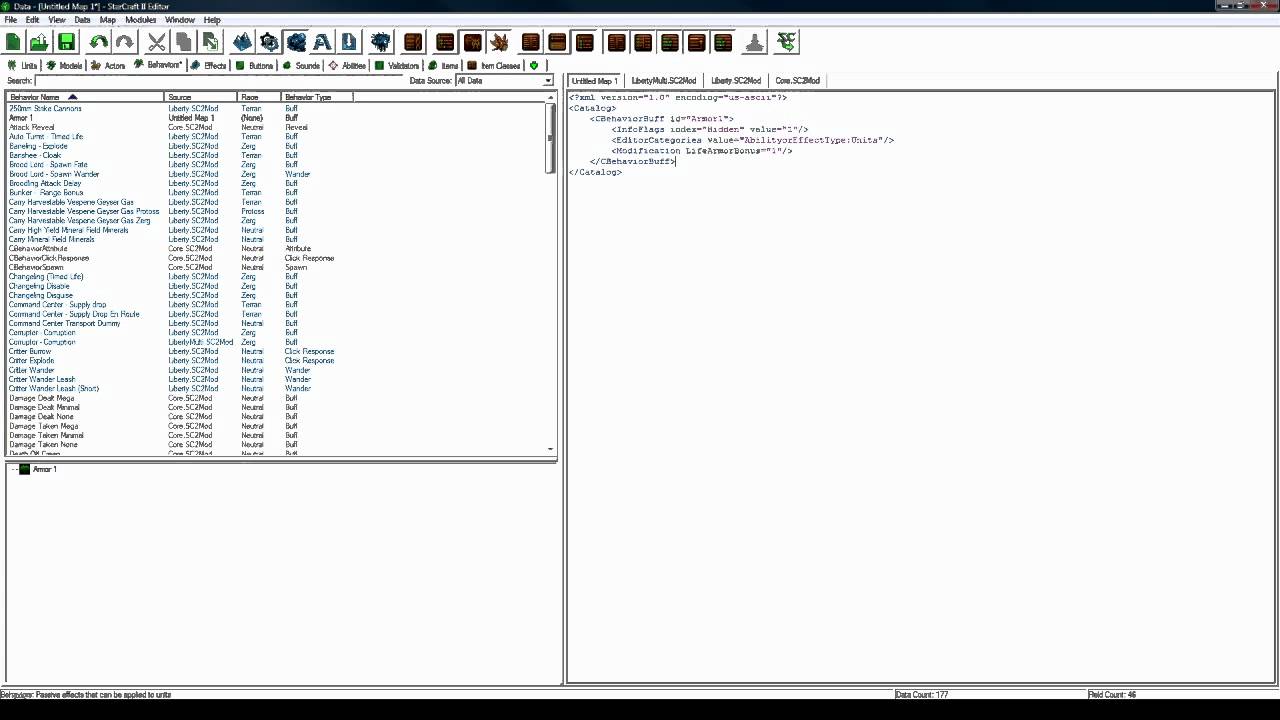Click the Data Count: 177 status text
The height and width of the screenshot is (720, 1280).
[922, 694]
